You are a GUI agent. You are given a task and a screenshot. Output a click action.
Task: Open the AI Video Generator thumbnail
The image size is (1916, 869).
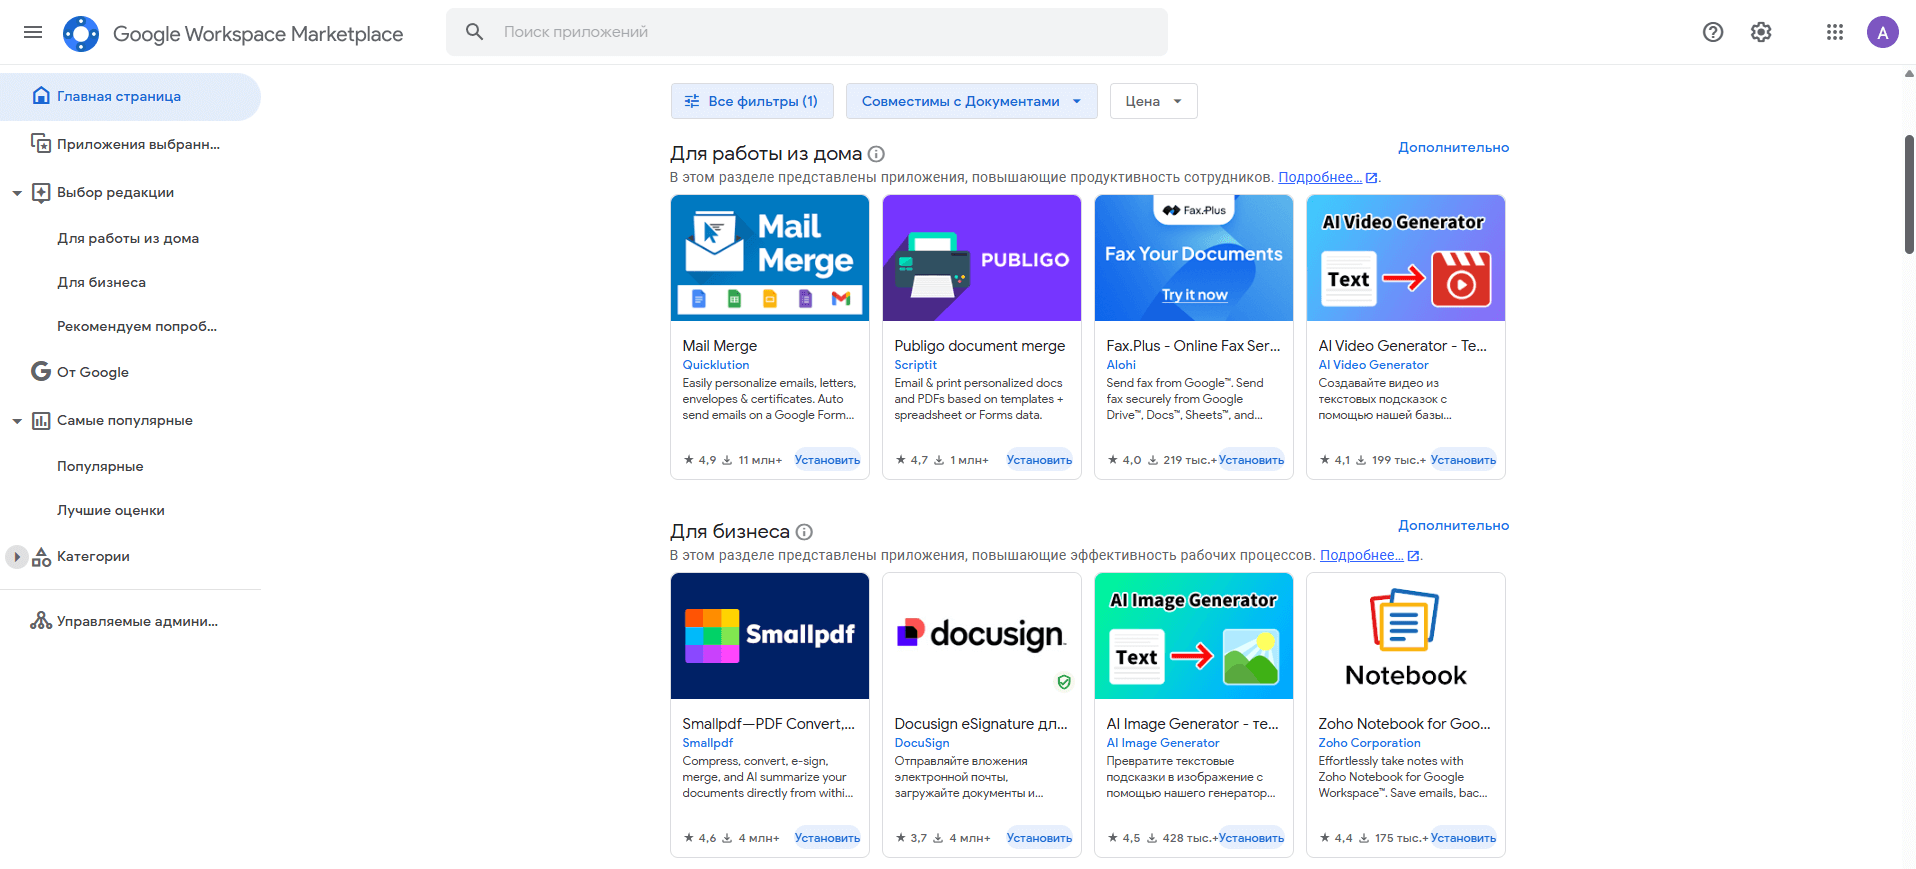1406,258
